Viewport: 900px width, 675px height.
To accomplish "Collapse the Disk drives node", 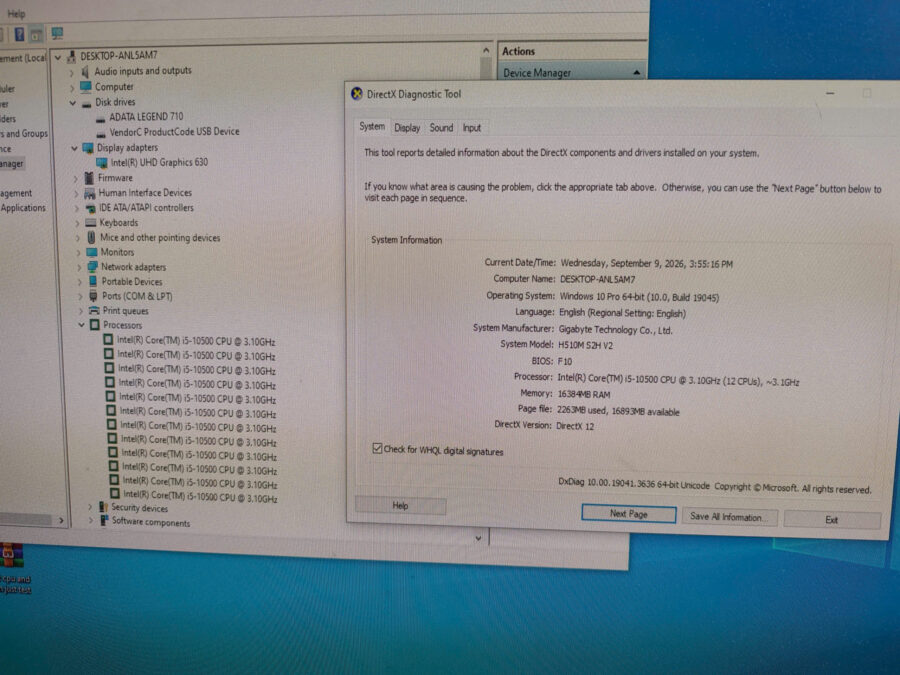I will tap(72, 103).
